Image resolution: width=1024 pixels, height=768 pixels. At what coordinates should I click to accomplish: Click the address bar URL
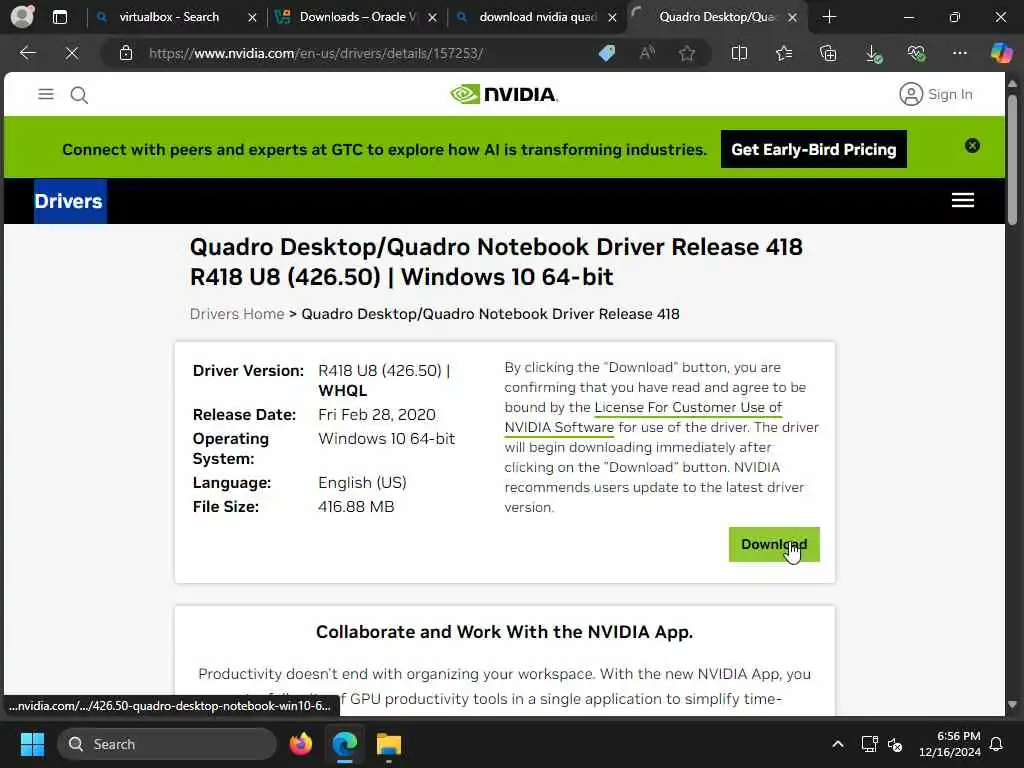(316, 53)
